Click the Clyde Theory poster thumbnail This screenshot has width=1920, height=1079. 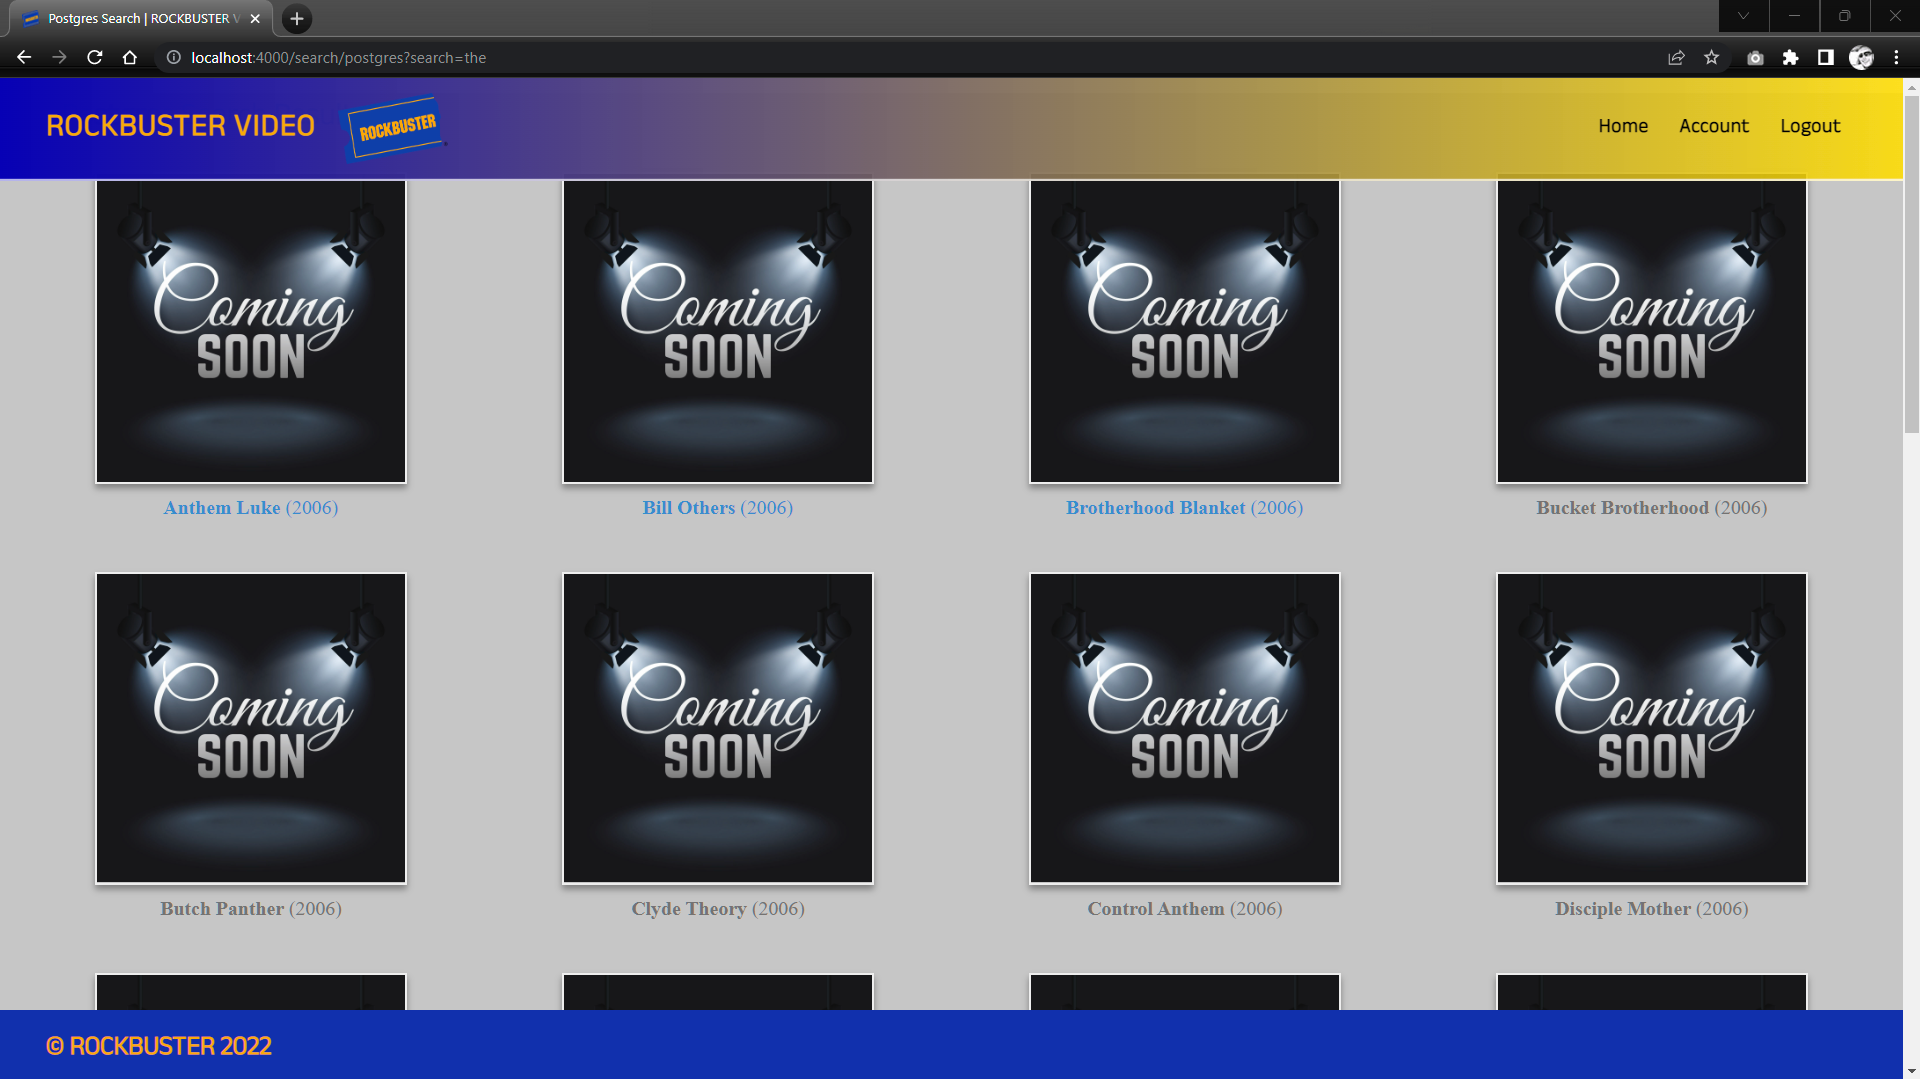[718, 728]
